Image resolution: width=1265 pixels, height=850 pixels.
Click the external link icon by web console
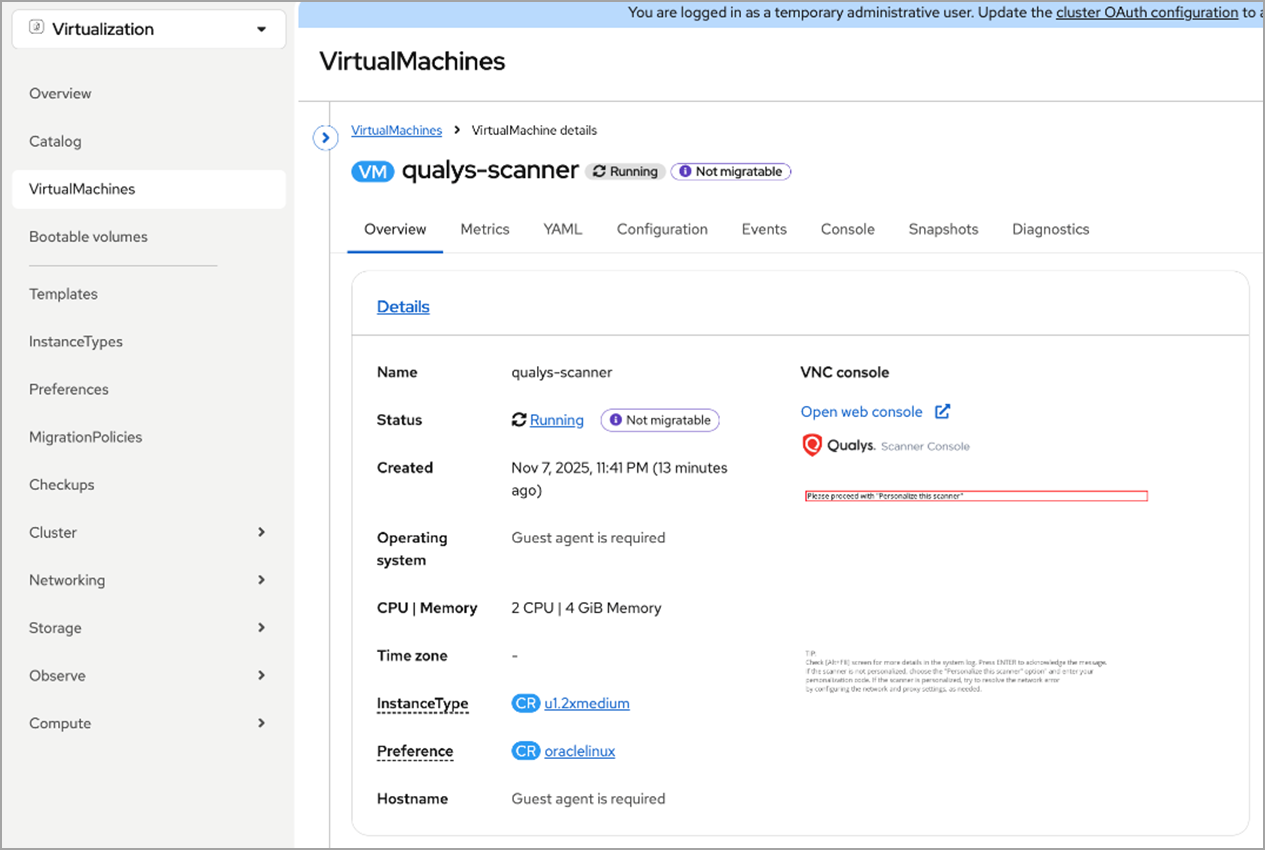point(942,411)
